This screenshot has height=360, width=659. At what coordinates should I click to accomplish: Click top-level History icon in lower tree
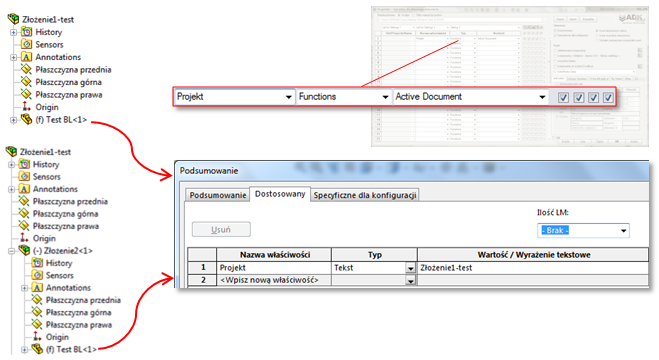[24, 164]
